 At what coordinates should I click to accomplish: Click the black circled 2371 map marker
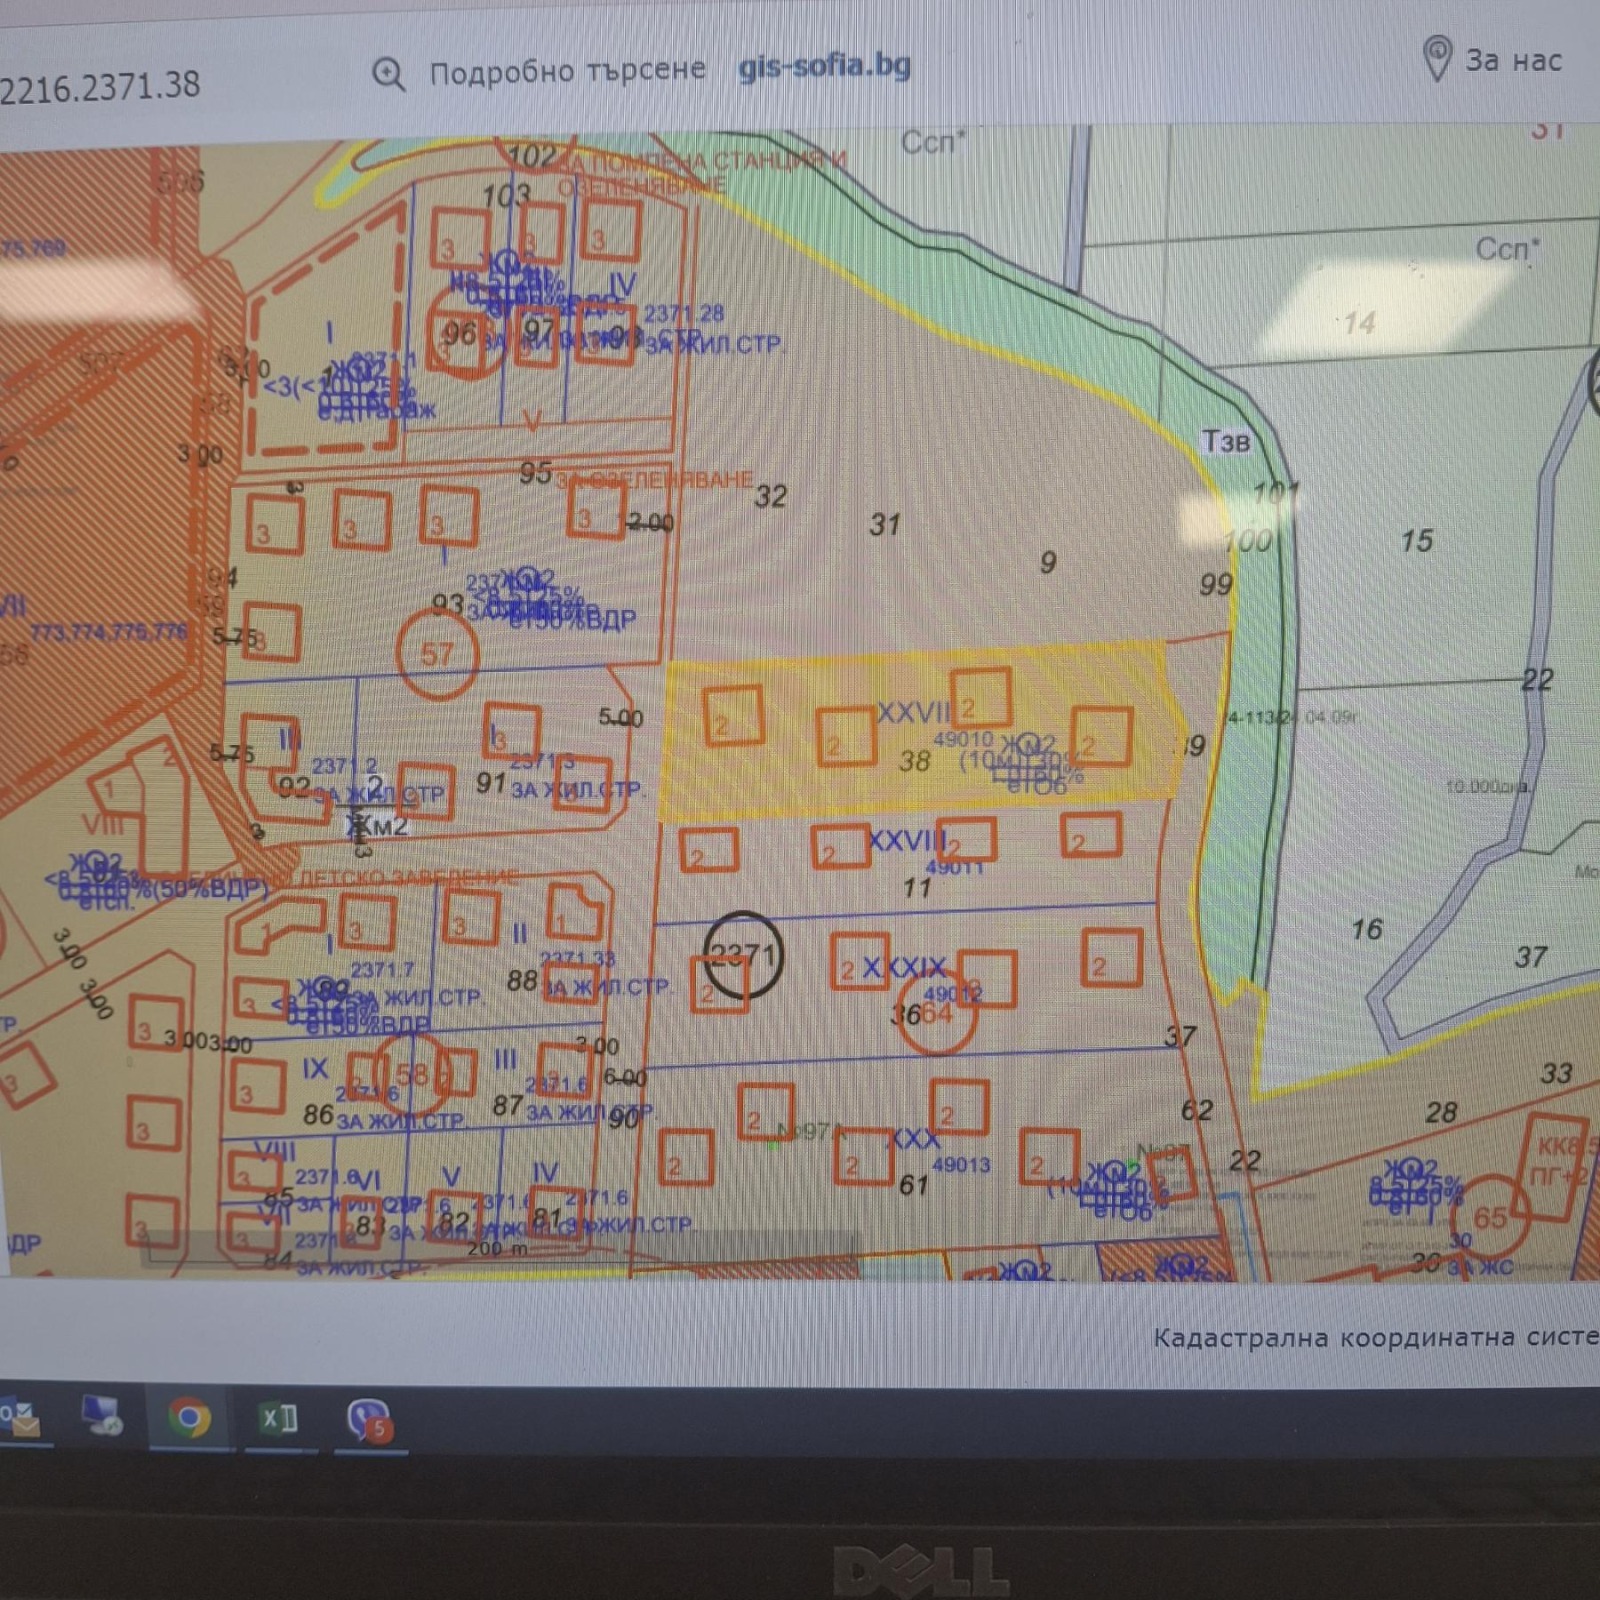pos(742,954)
